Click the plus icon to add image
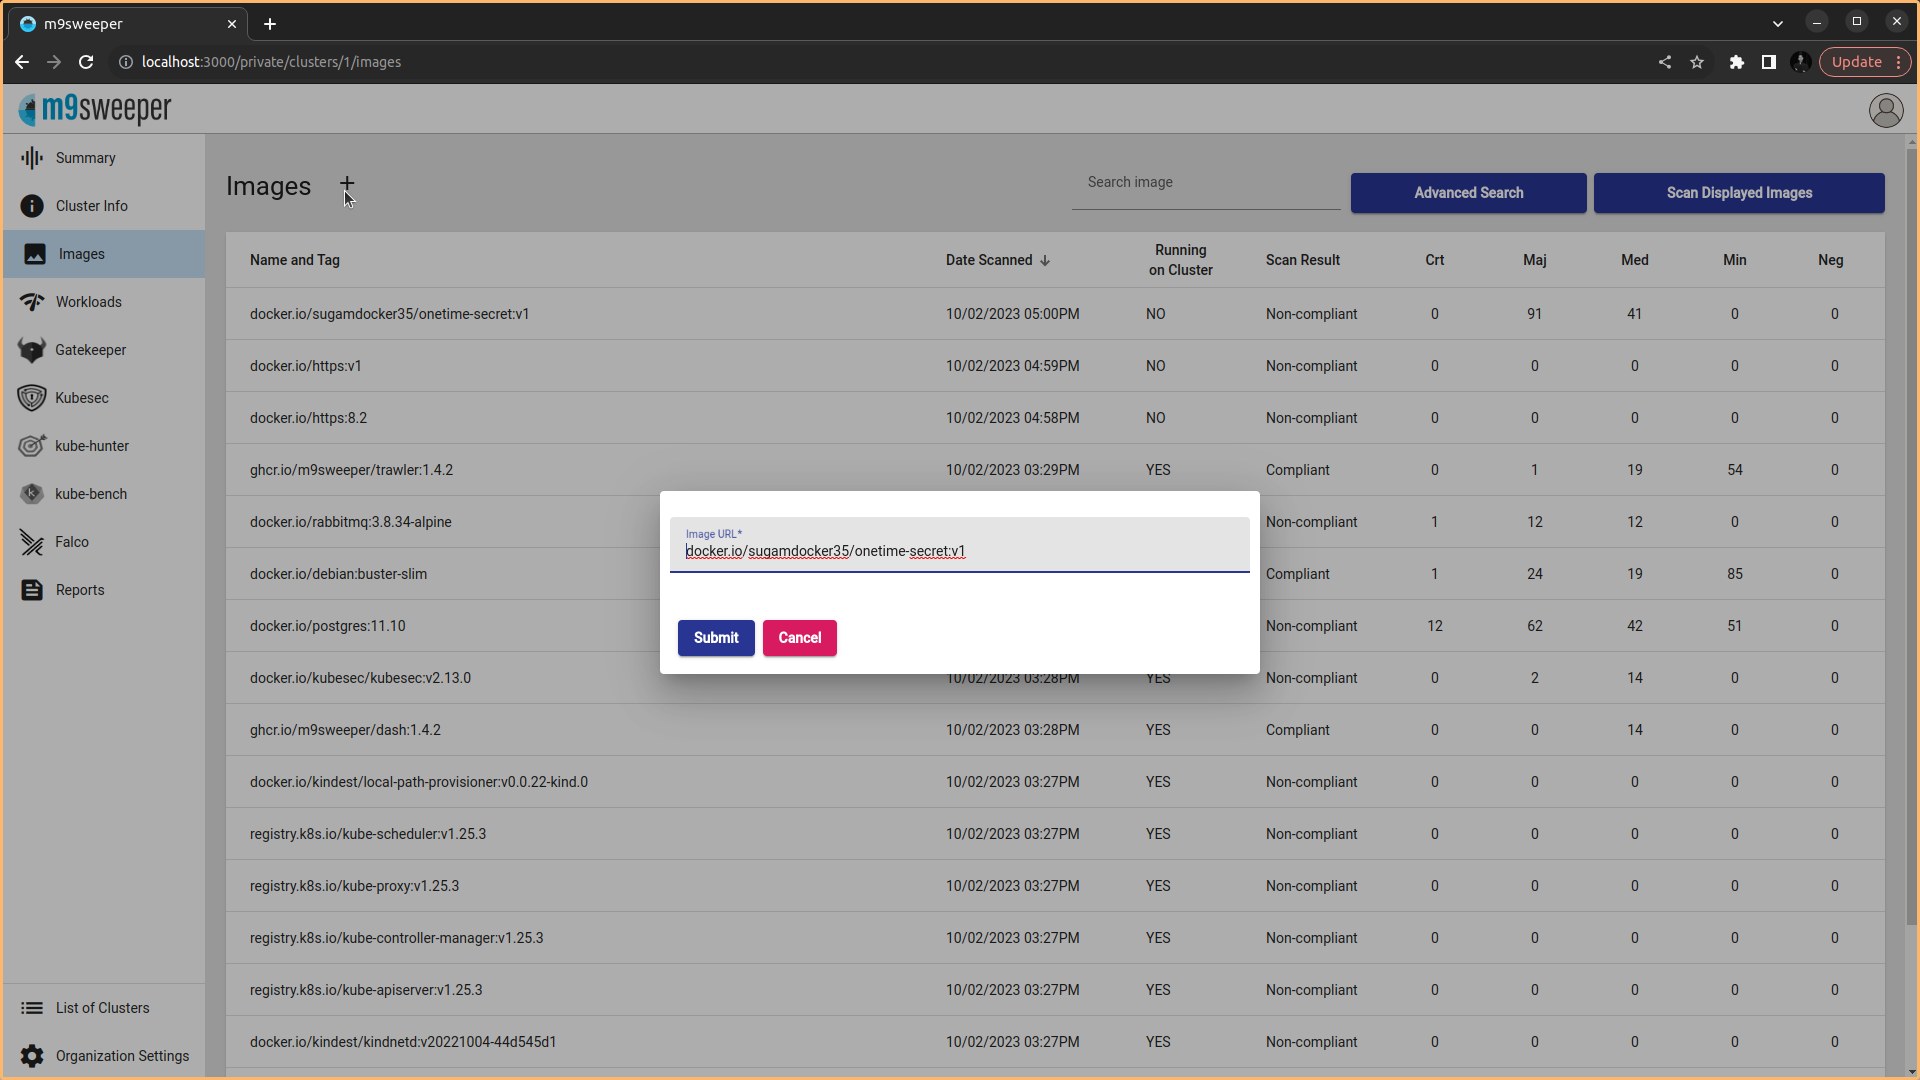 coord(347,184)
